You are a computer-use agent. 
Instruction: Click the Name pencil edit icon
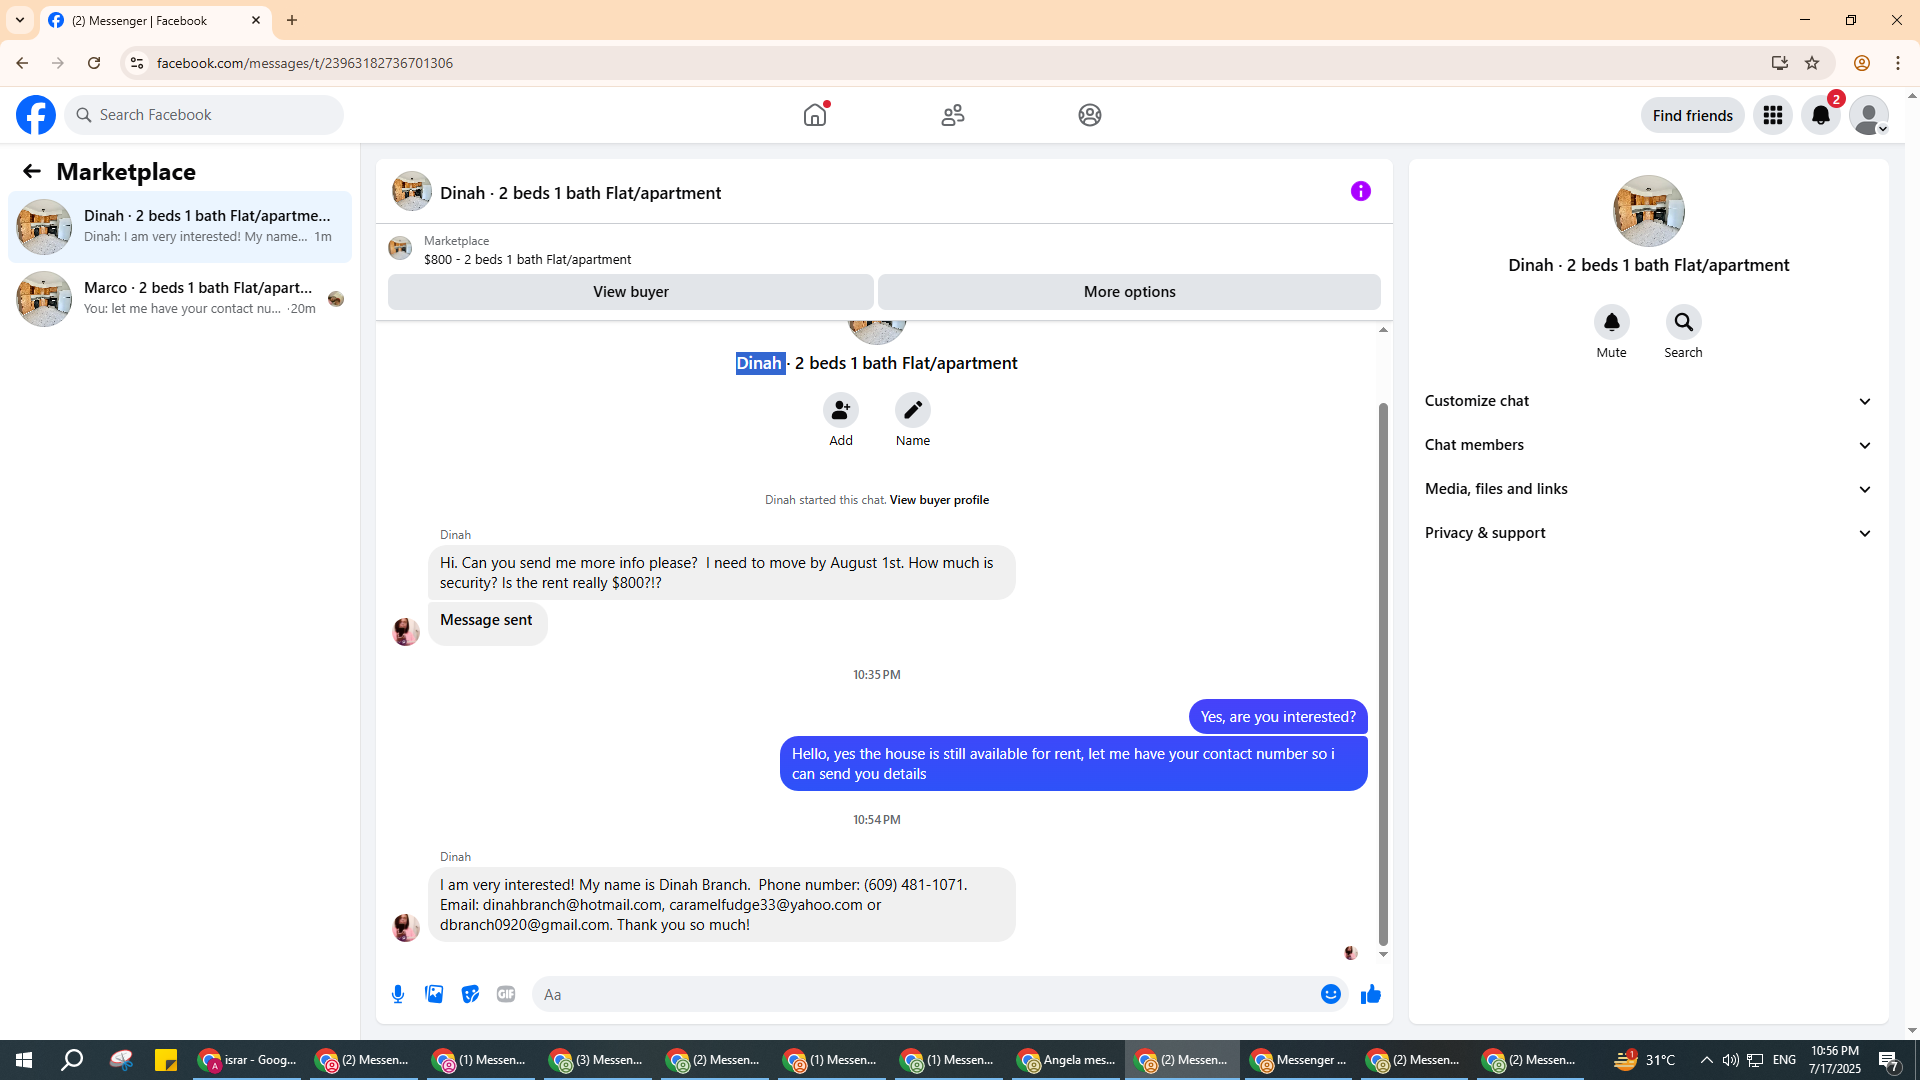click(912, 410)
